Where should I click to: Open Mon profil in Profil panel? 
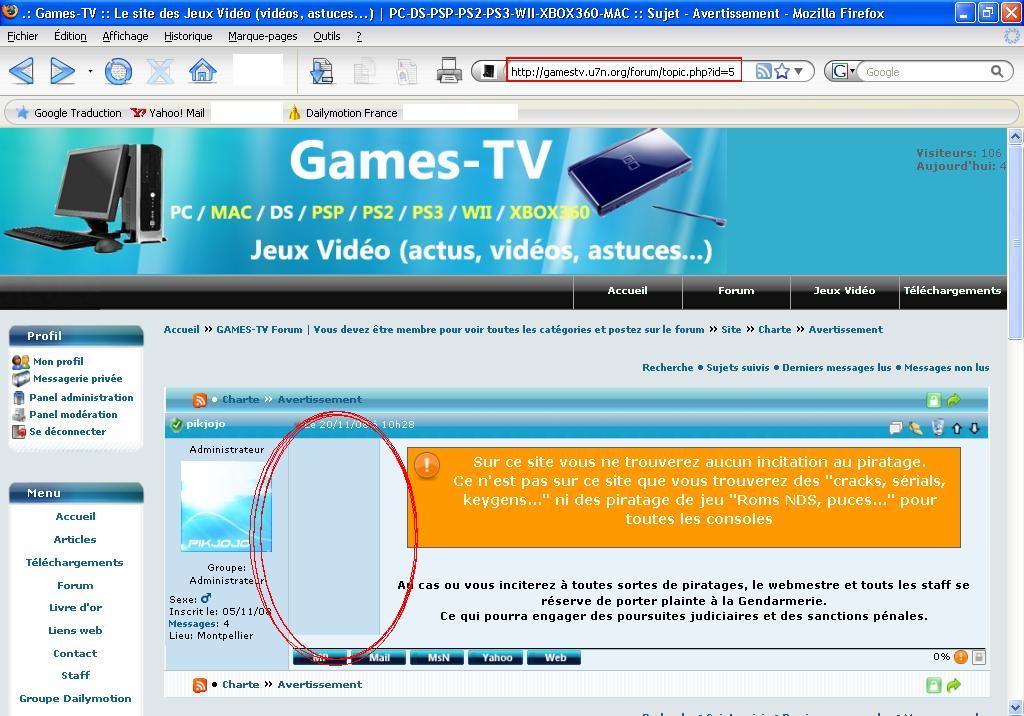click(x=58, y=361)
